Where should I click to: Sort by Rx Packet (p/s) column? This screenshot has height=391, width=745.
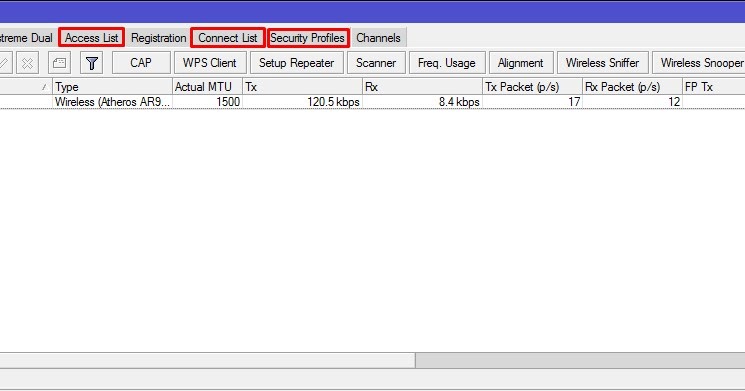click(632, 86)
